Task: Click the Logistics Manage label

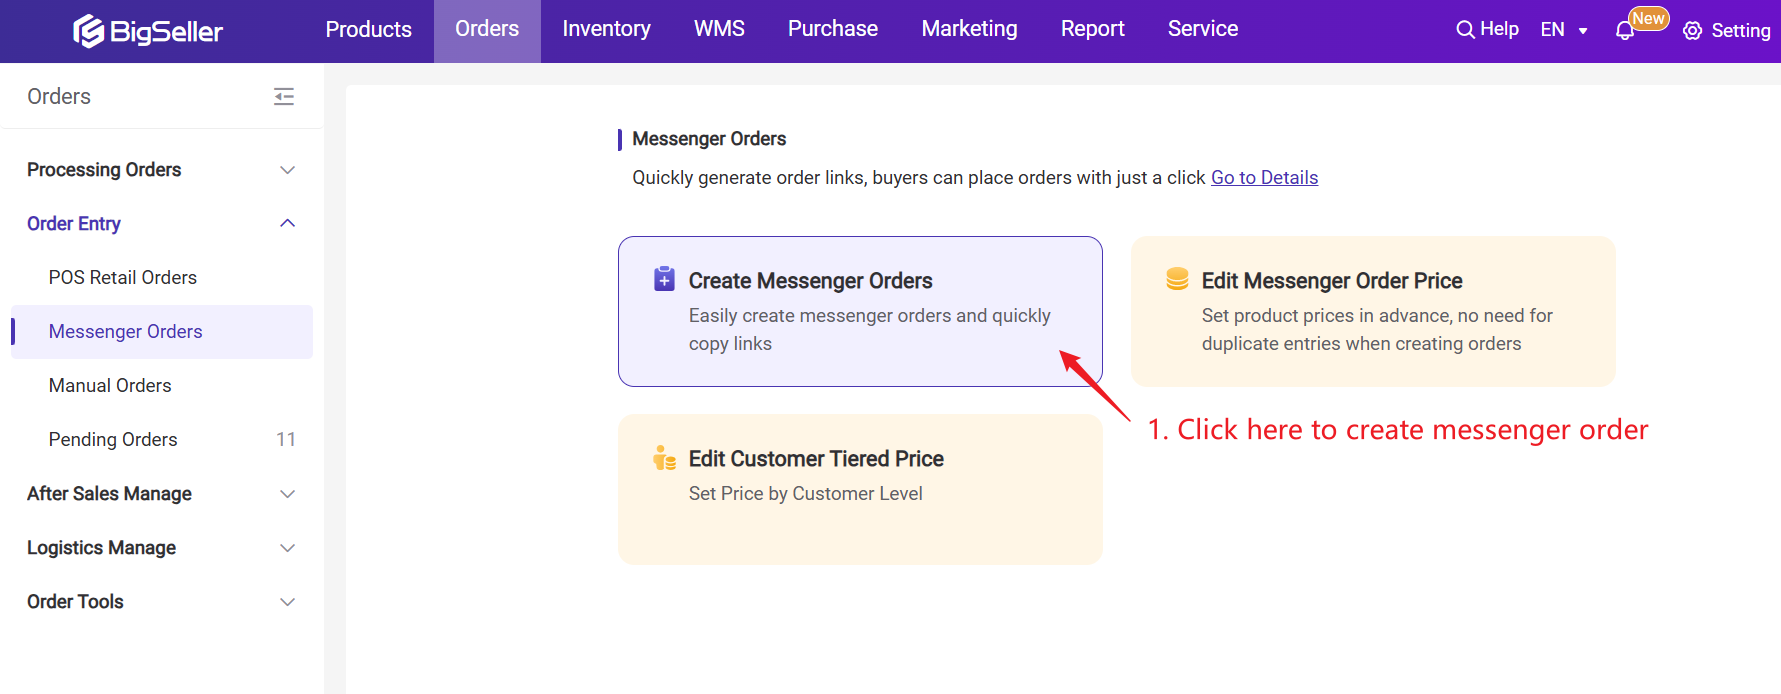Action: 101,548
